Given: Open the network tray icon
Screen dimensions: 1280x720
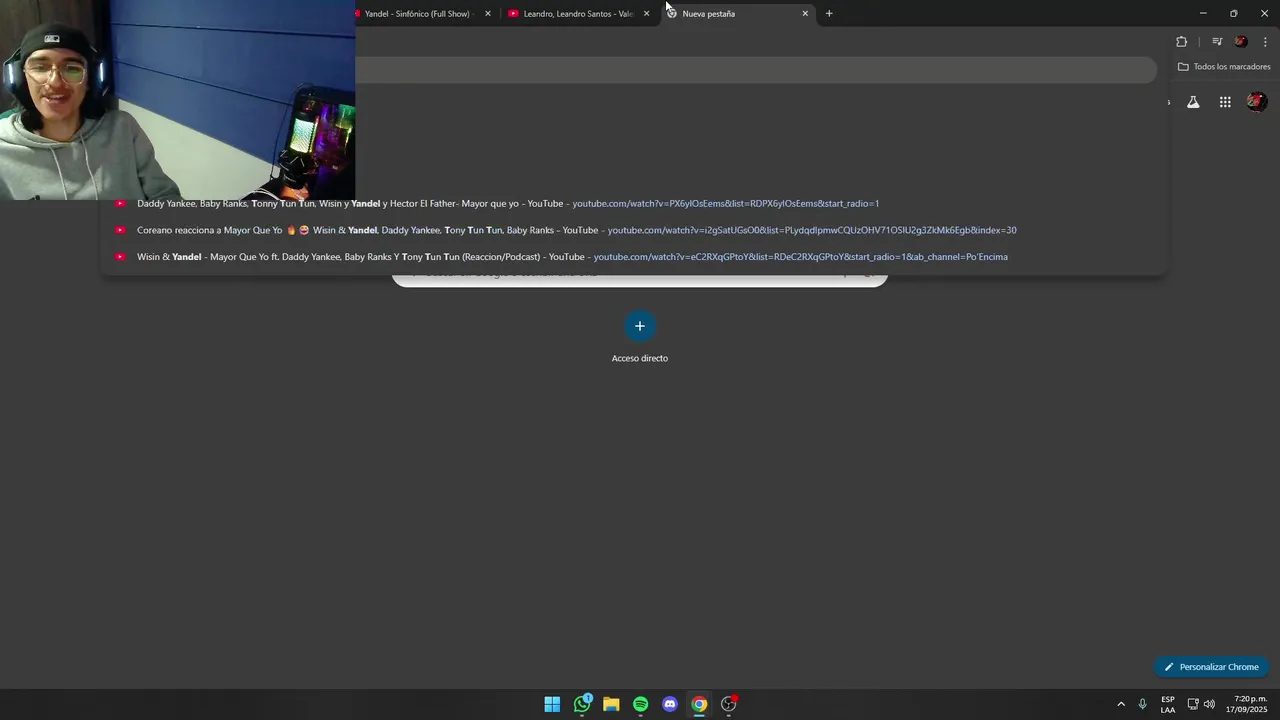Looking at the screenshot, I should click(1193, 704).
